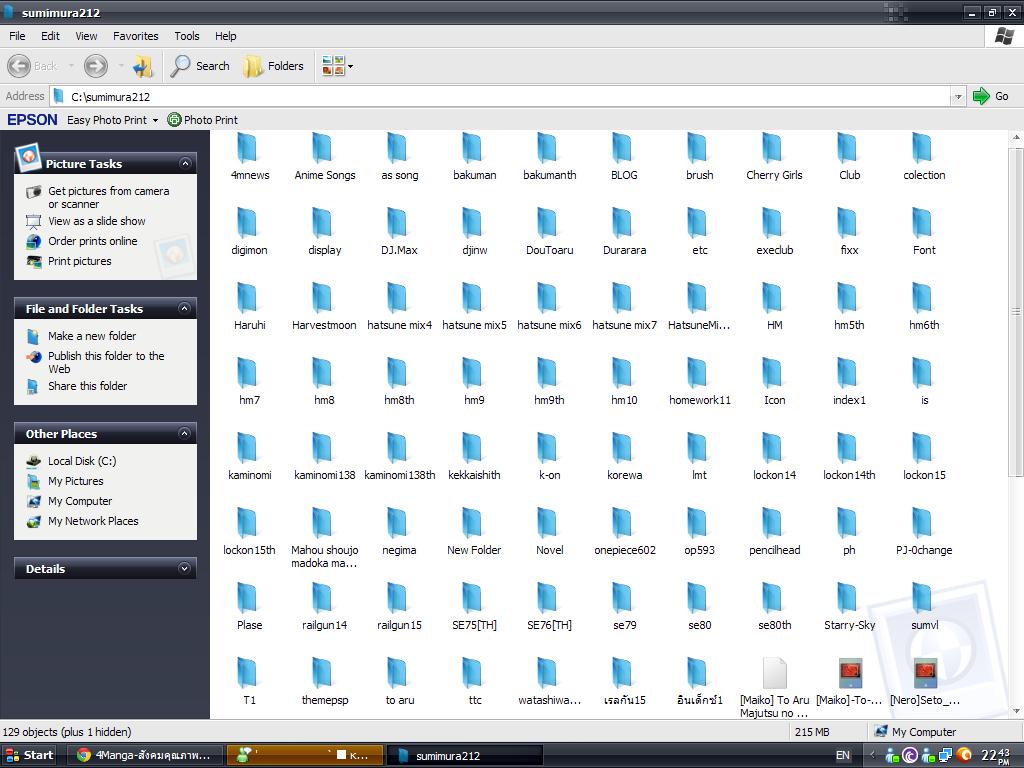The width and height of the screenshot is (1024, 768).
Task: Select the [Maiko] To Aru Majutsu file
Action: pyautogui.click(x=775, y=688)
